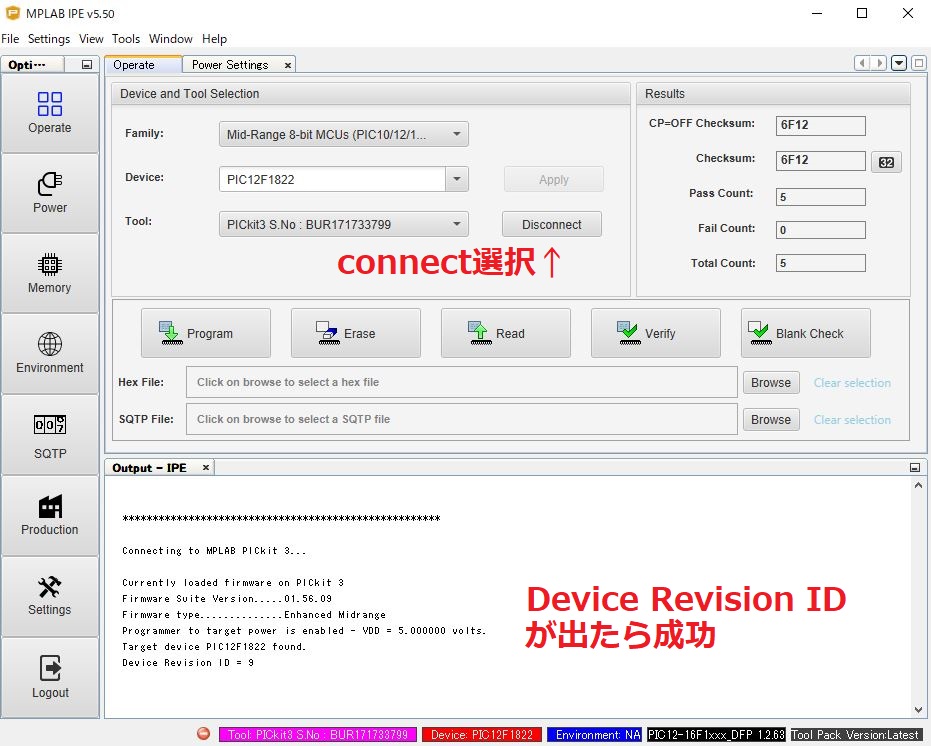Open the View menu
This screenshot has height=746, width=931.
91,39
